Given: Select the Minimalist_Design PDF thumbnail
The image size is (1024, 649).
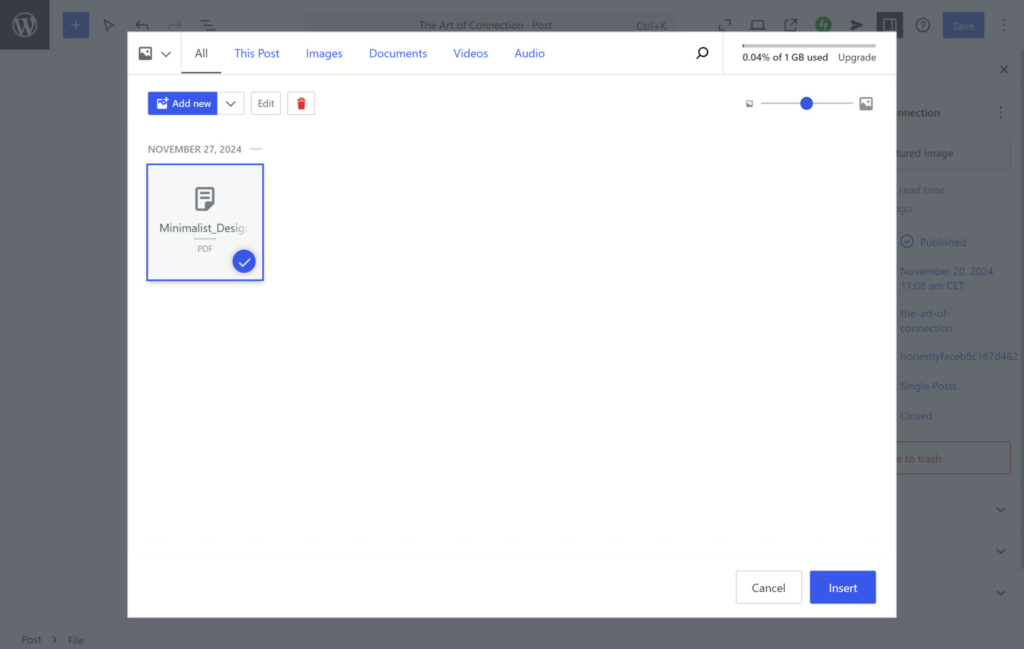Looking at the screenshot, I should pyautogui.click(x=204, y=215).
